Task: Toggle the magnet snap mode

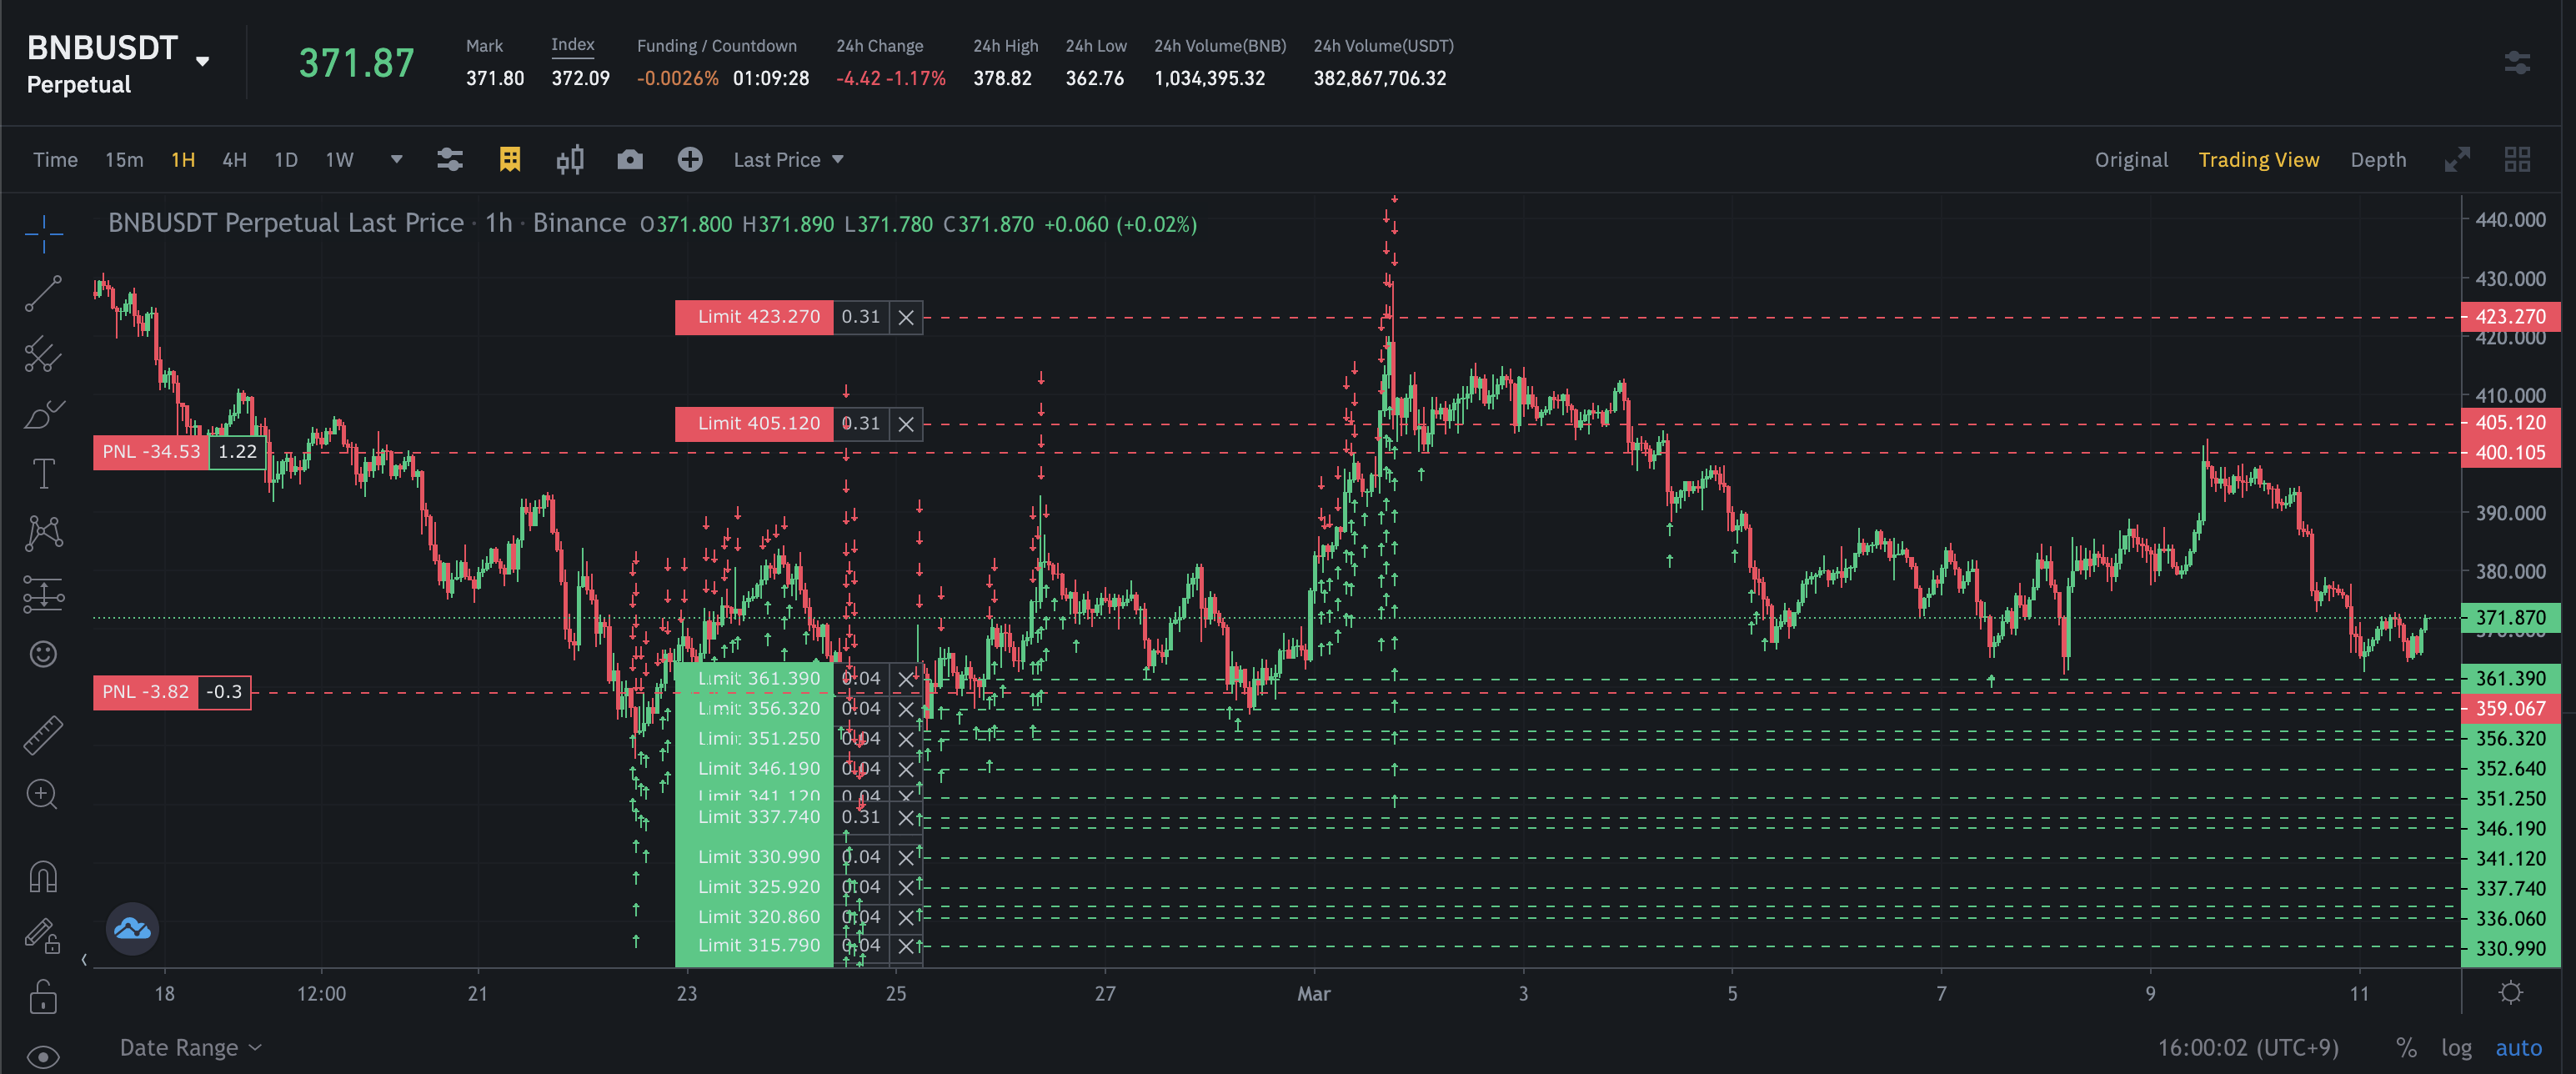Action: pyautogui.click(x=43, y=877)
